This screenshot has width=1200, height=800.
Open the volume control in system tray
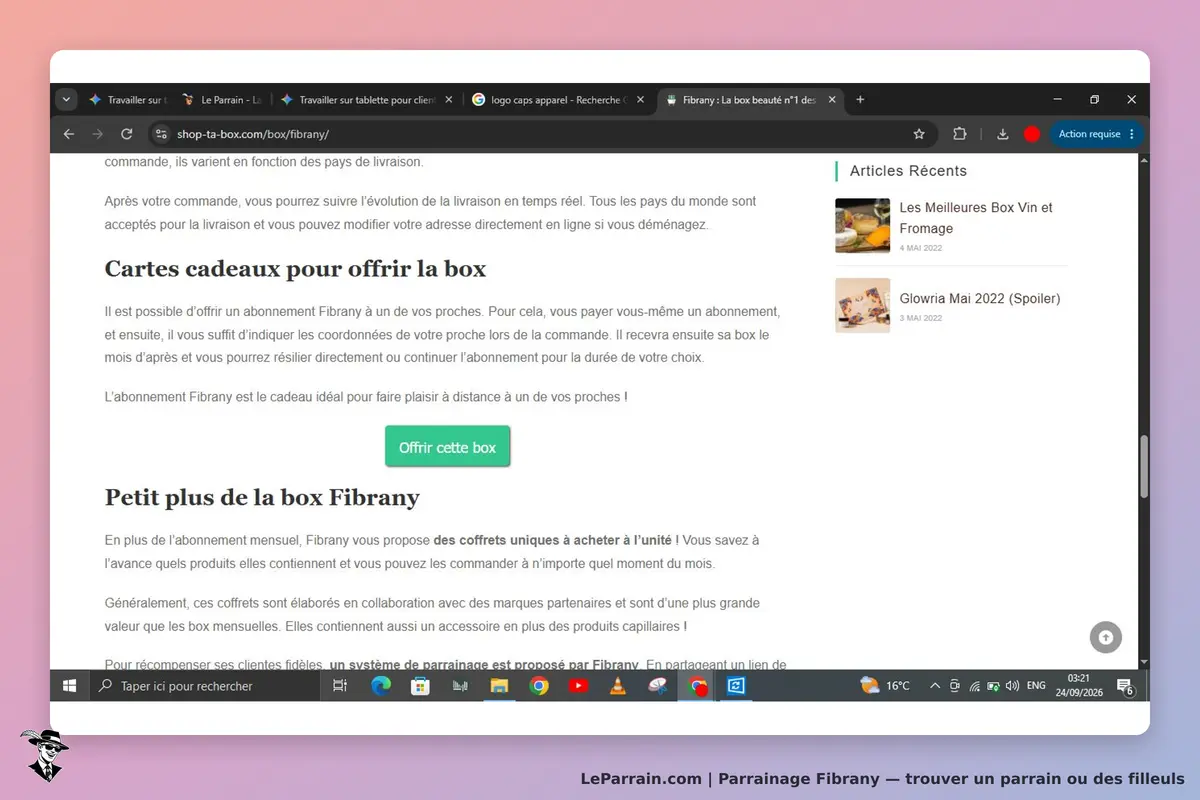tap(1012, 686)
